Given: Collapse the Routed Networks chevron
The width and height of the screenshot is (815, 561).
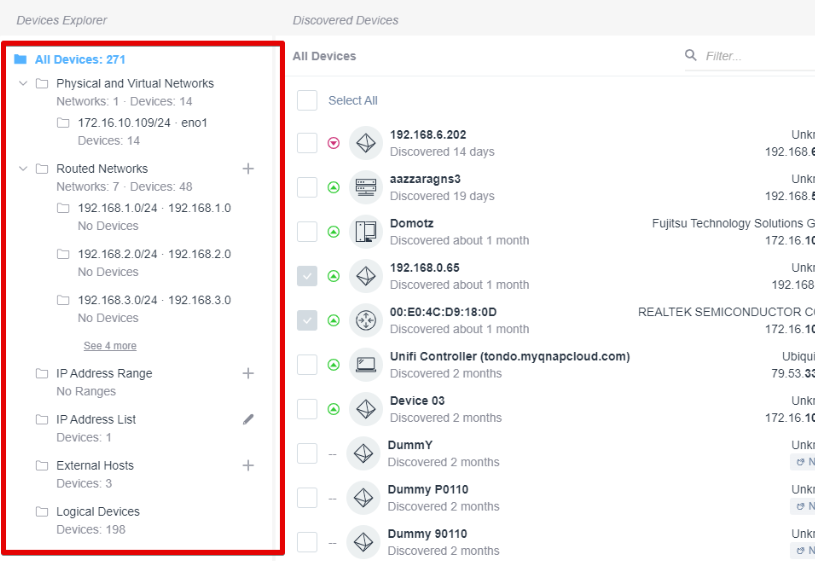Looking at the screenshot, I should pos(23,169).
